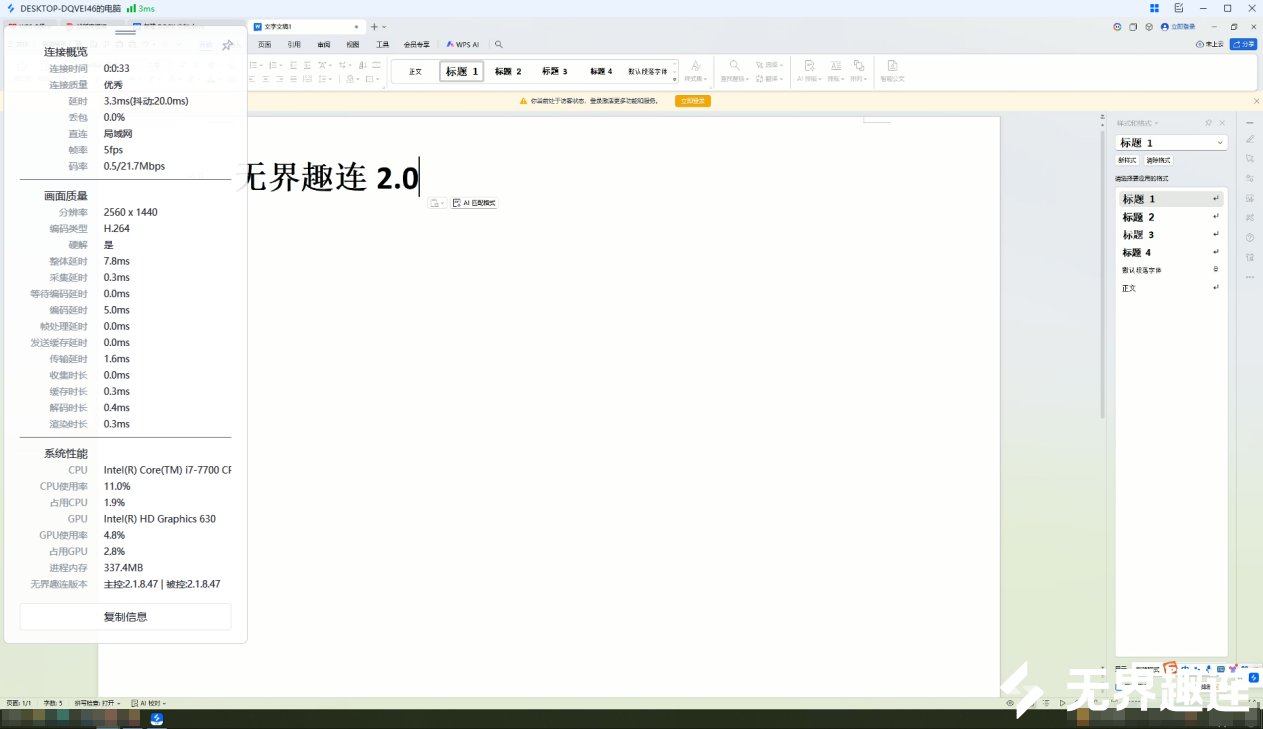Click the 查找替换 find icon
Viewport: 1263px width, 729px height.
[x=733, y=68]
